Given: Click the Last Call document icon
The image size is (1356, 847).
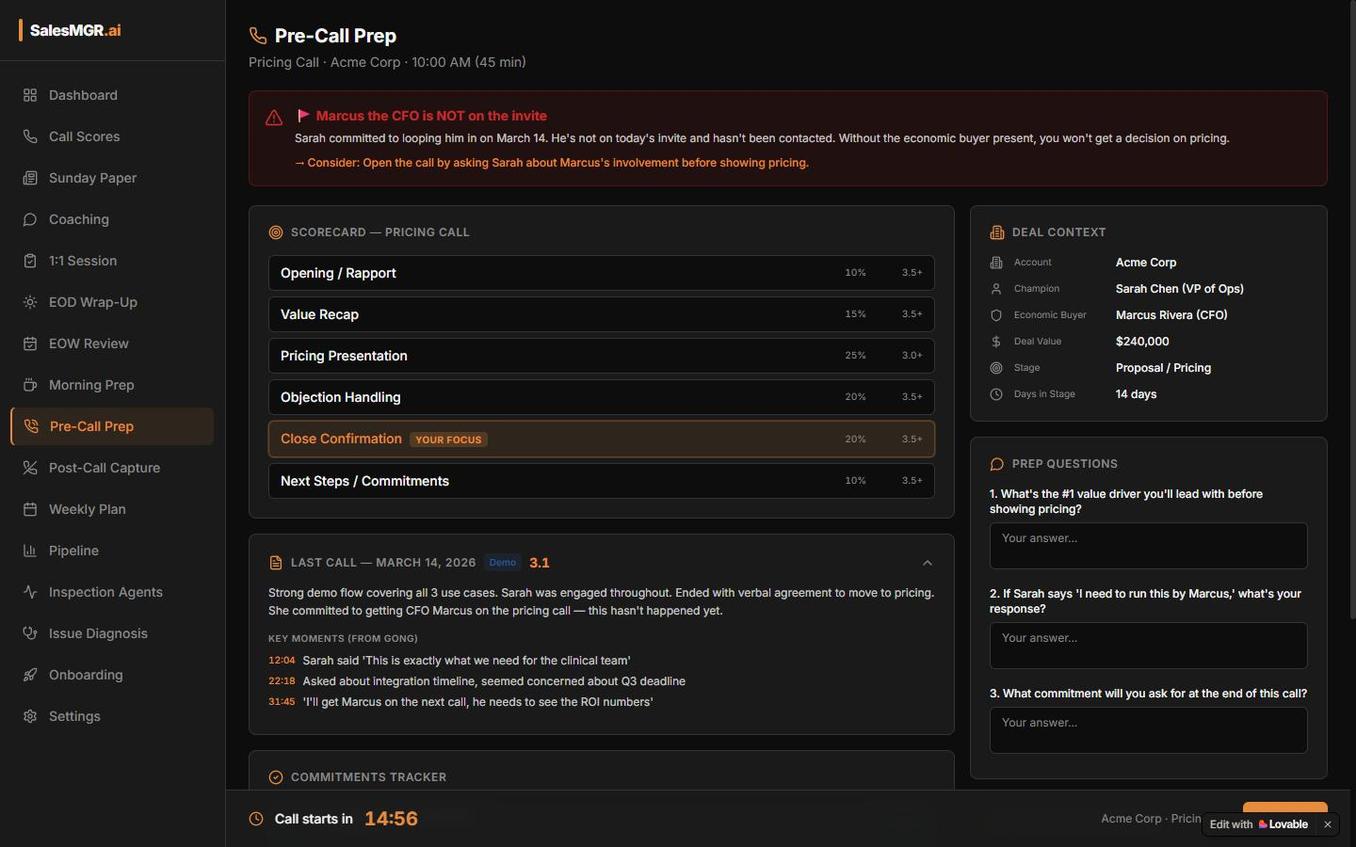Looking at the screenshot, I should [276, 563].
